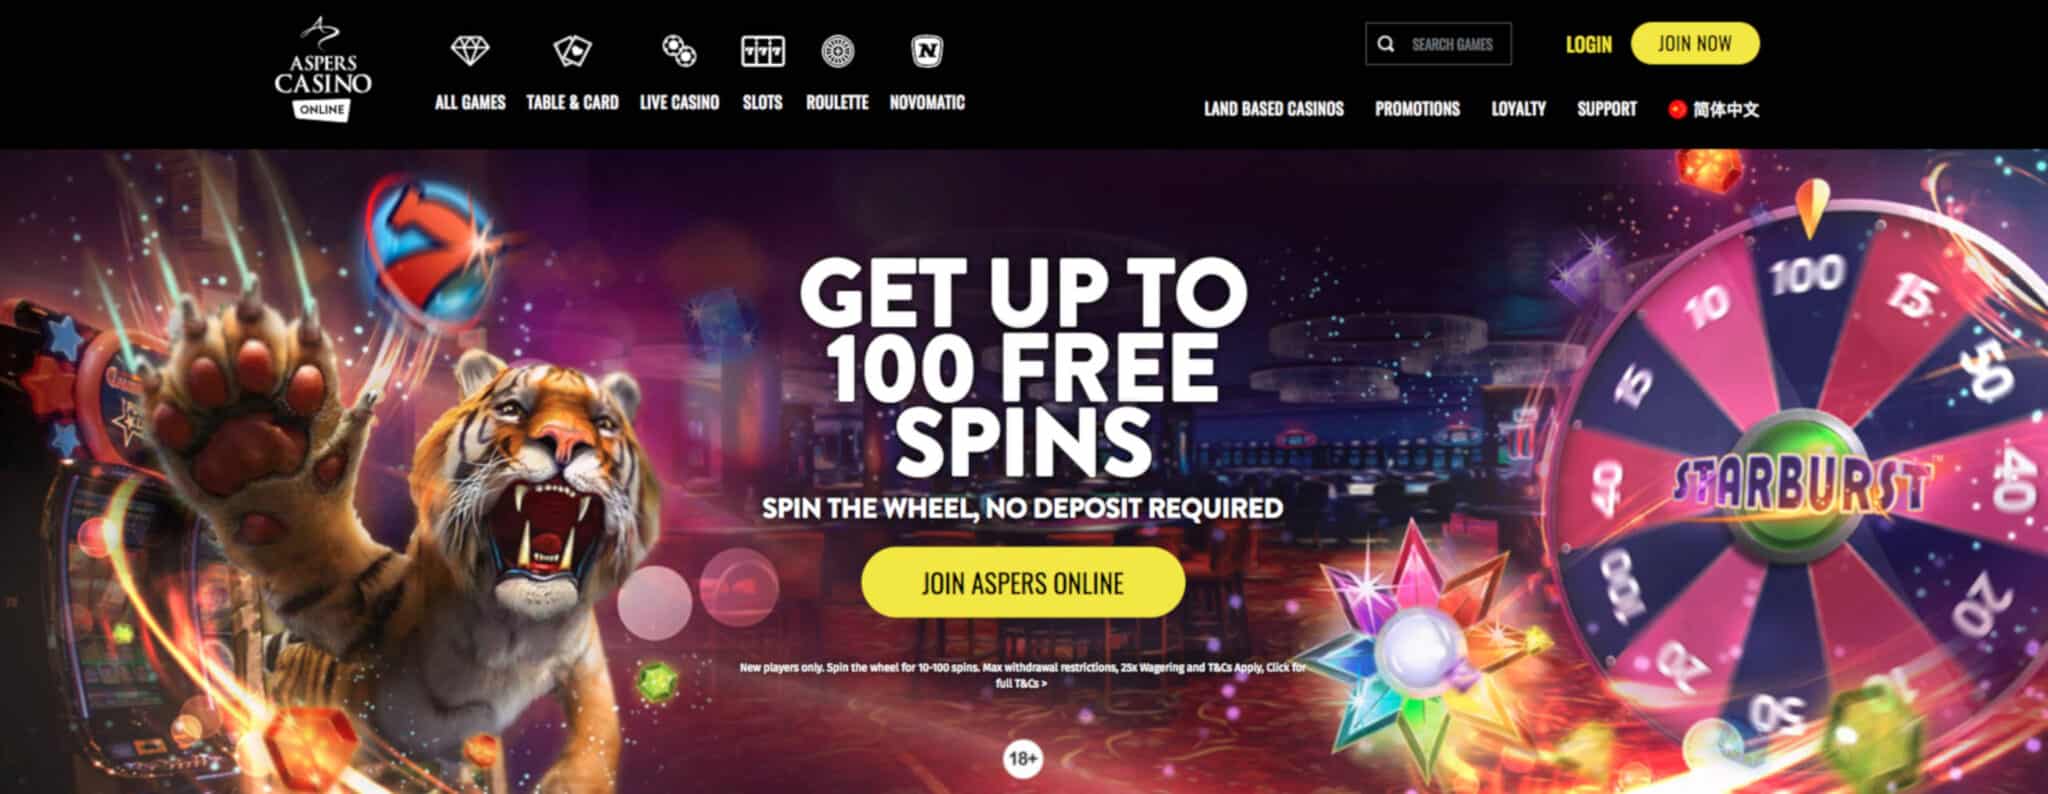This screenshot has width=2048, height=794.
Task: Open the Table & Card cards icon
Action: (572, 50)
